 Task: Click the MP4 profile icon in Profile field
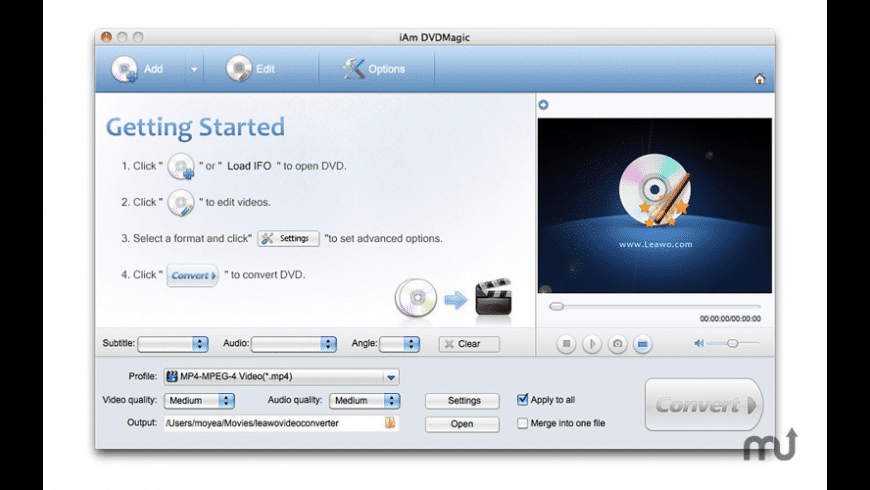tap(172, 377)
